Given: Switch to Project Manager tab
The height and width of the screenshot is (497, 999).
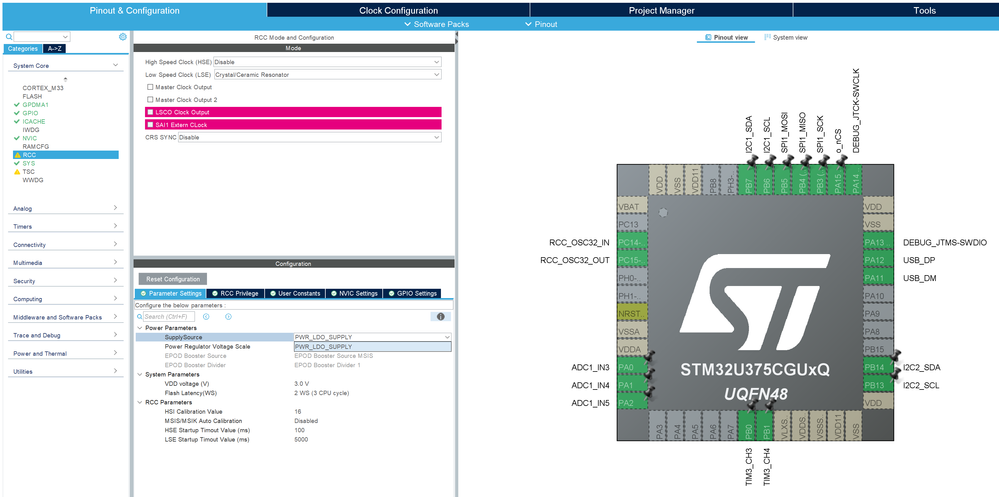Looking at the screenshot, I should click(661, 10).
